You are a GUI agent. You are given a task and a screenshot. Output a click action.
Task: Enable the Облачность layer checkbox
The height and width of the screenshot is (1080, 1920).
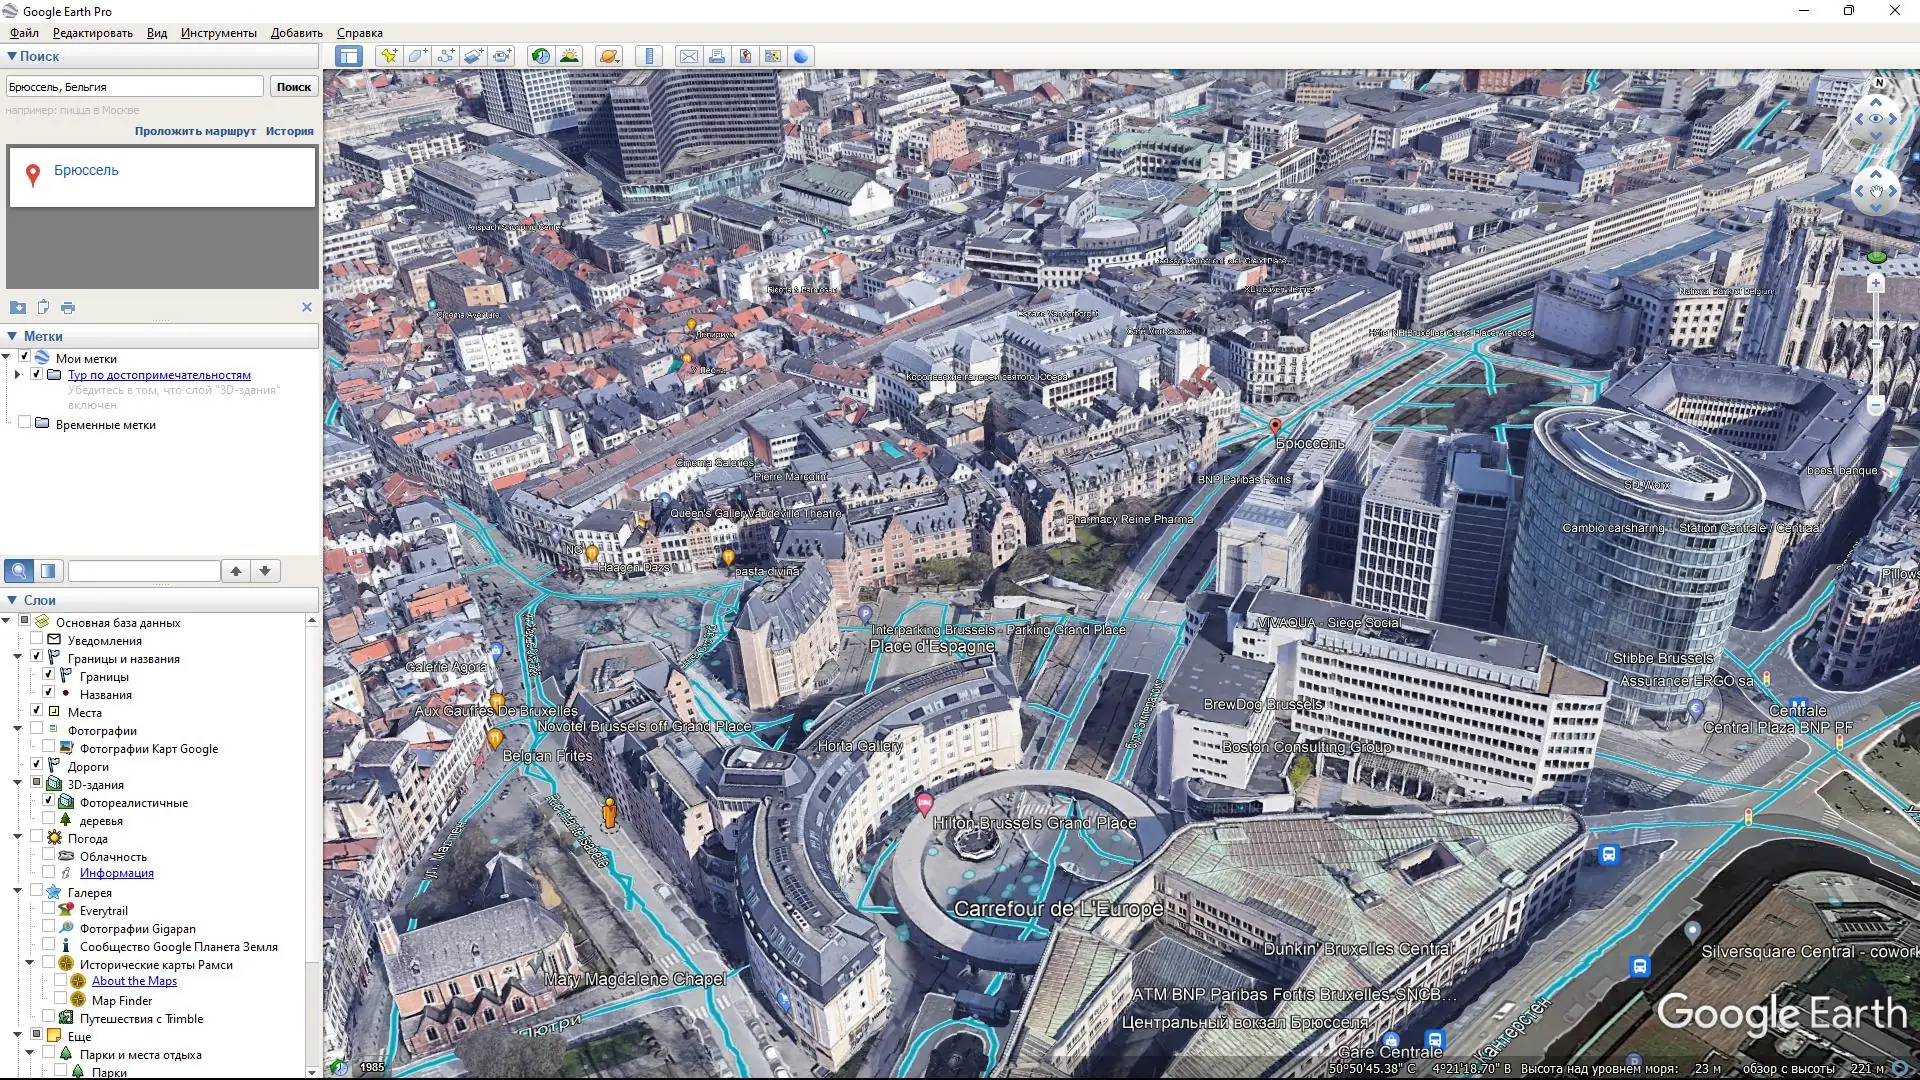click(x=48, y=856)
